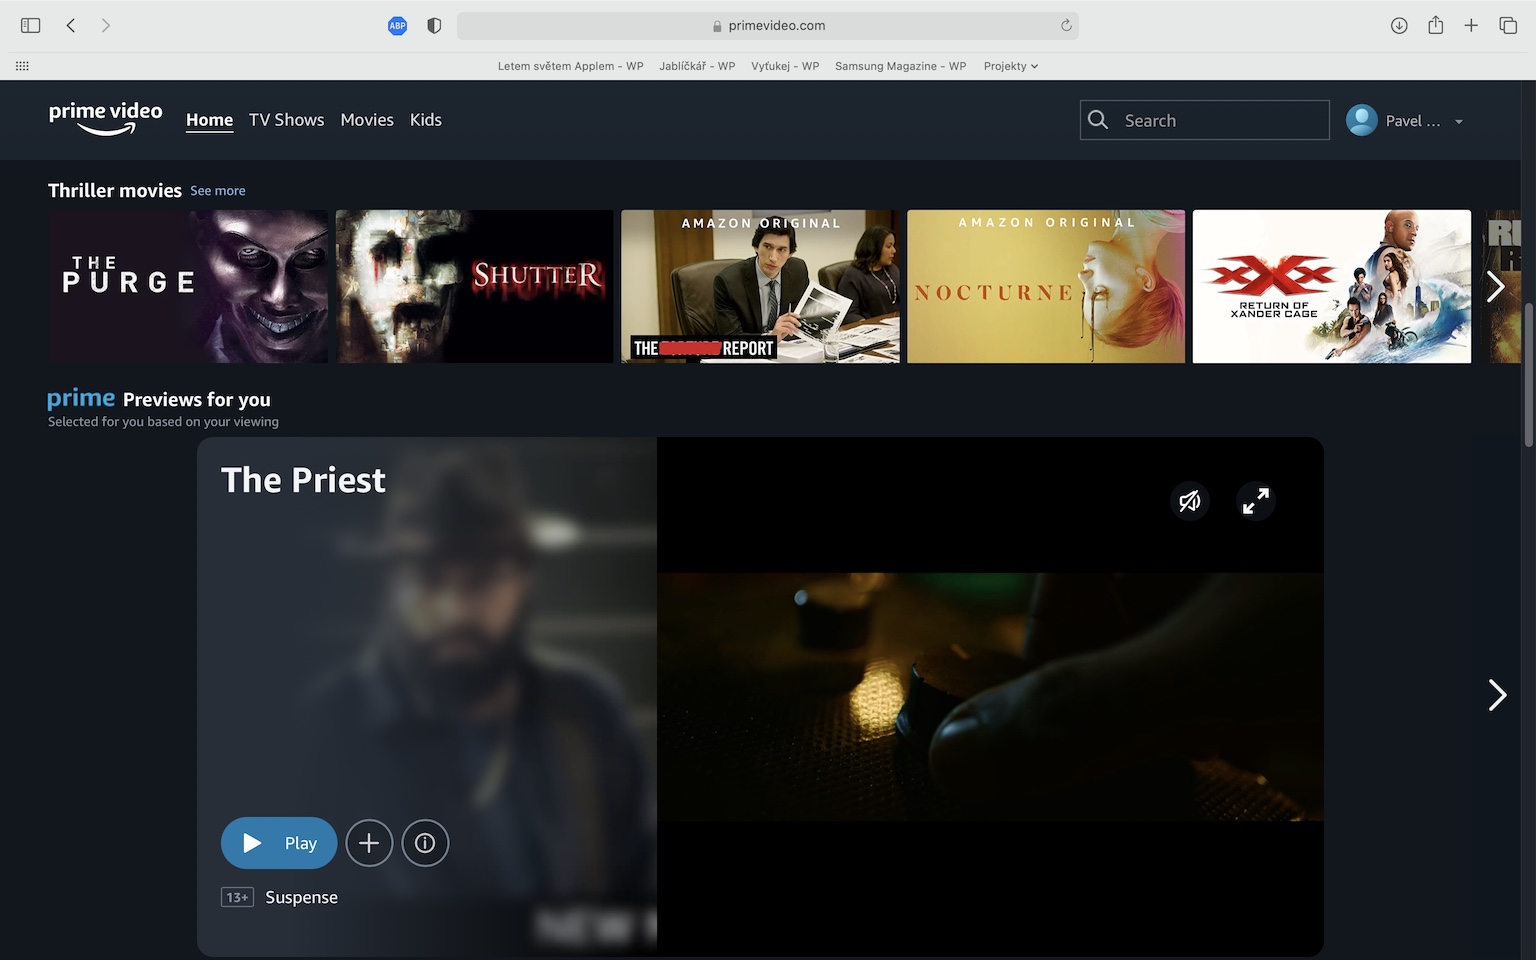The height and width of the screenshot is (960, 1536).
Task: Open Letem světem Applem bookmark
Action: click(571, 66)
